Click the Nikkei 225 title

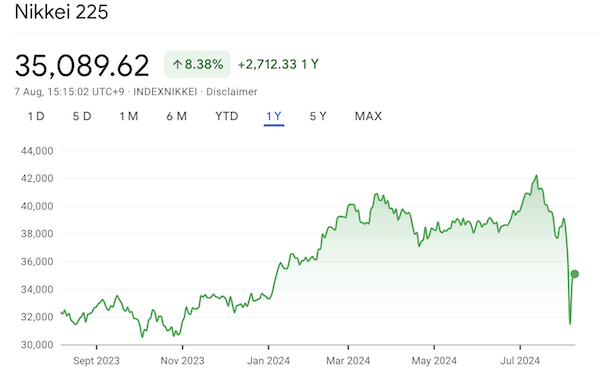61,12
